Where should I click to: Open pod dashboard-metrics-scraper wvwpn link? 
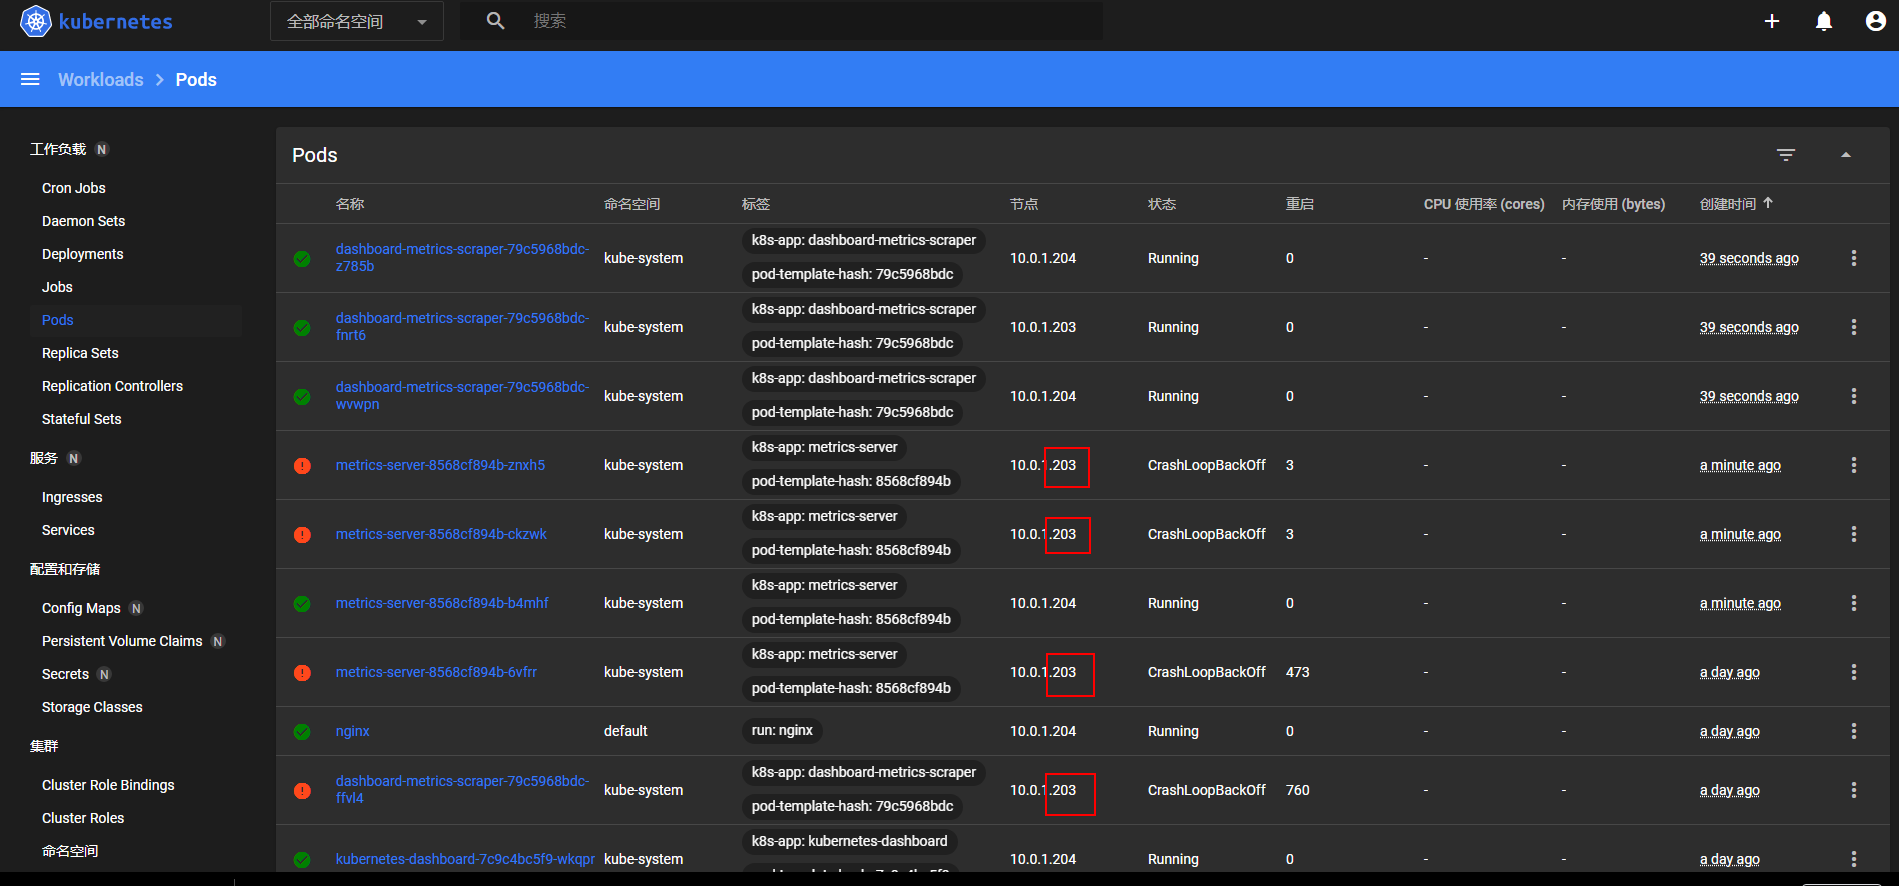(x=462, y=396)
